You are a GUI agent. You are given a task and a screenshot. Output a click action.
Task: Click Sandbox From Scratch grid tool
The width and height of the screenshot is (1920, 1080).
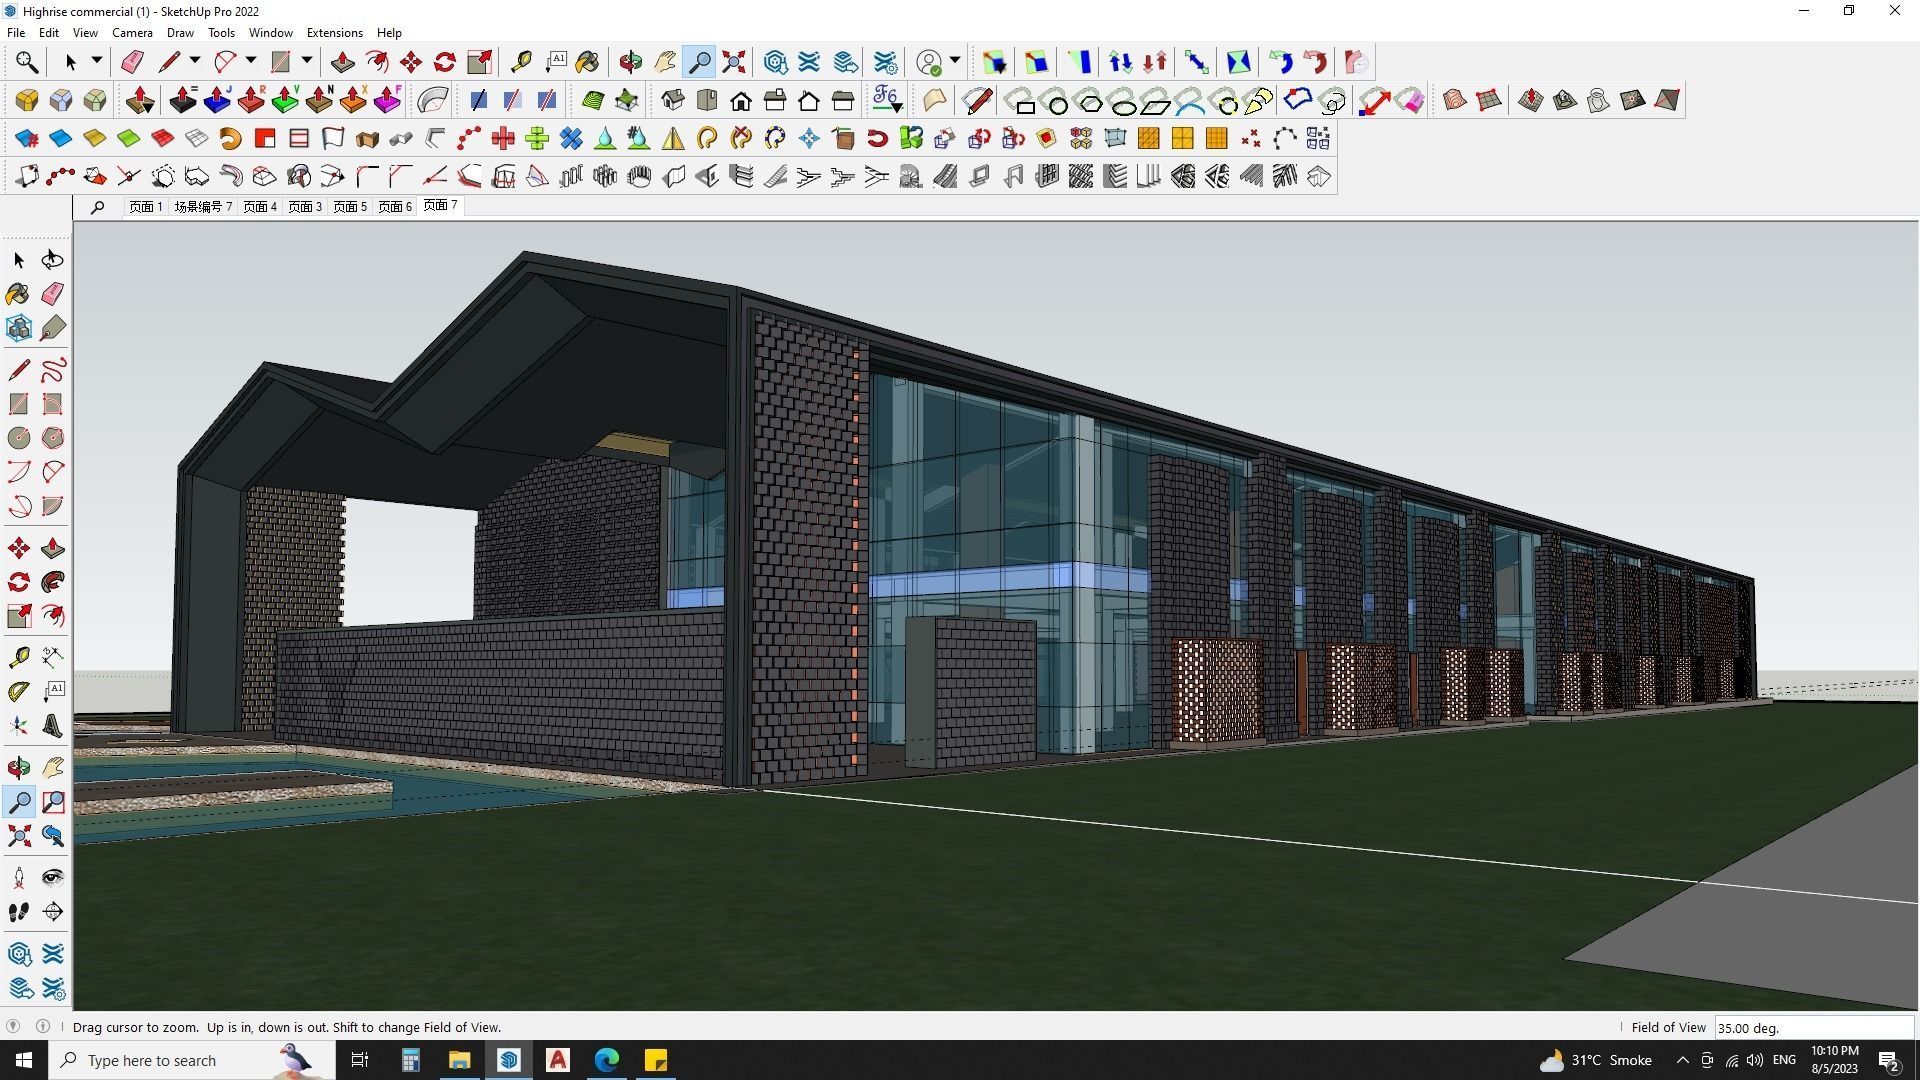1489,100
